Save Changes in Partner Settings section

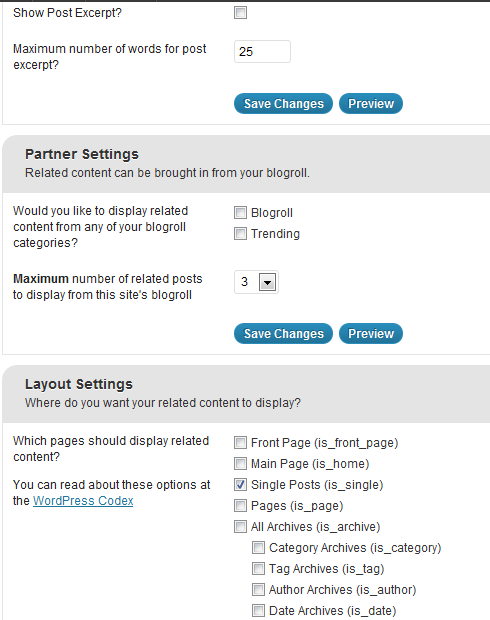click(x=283, y=334)
